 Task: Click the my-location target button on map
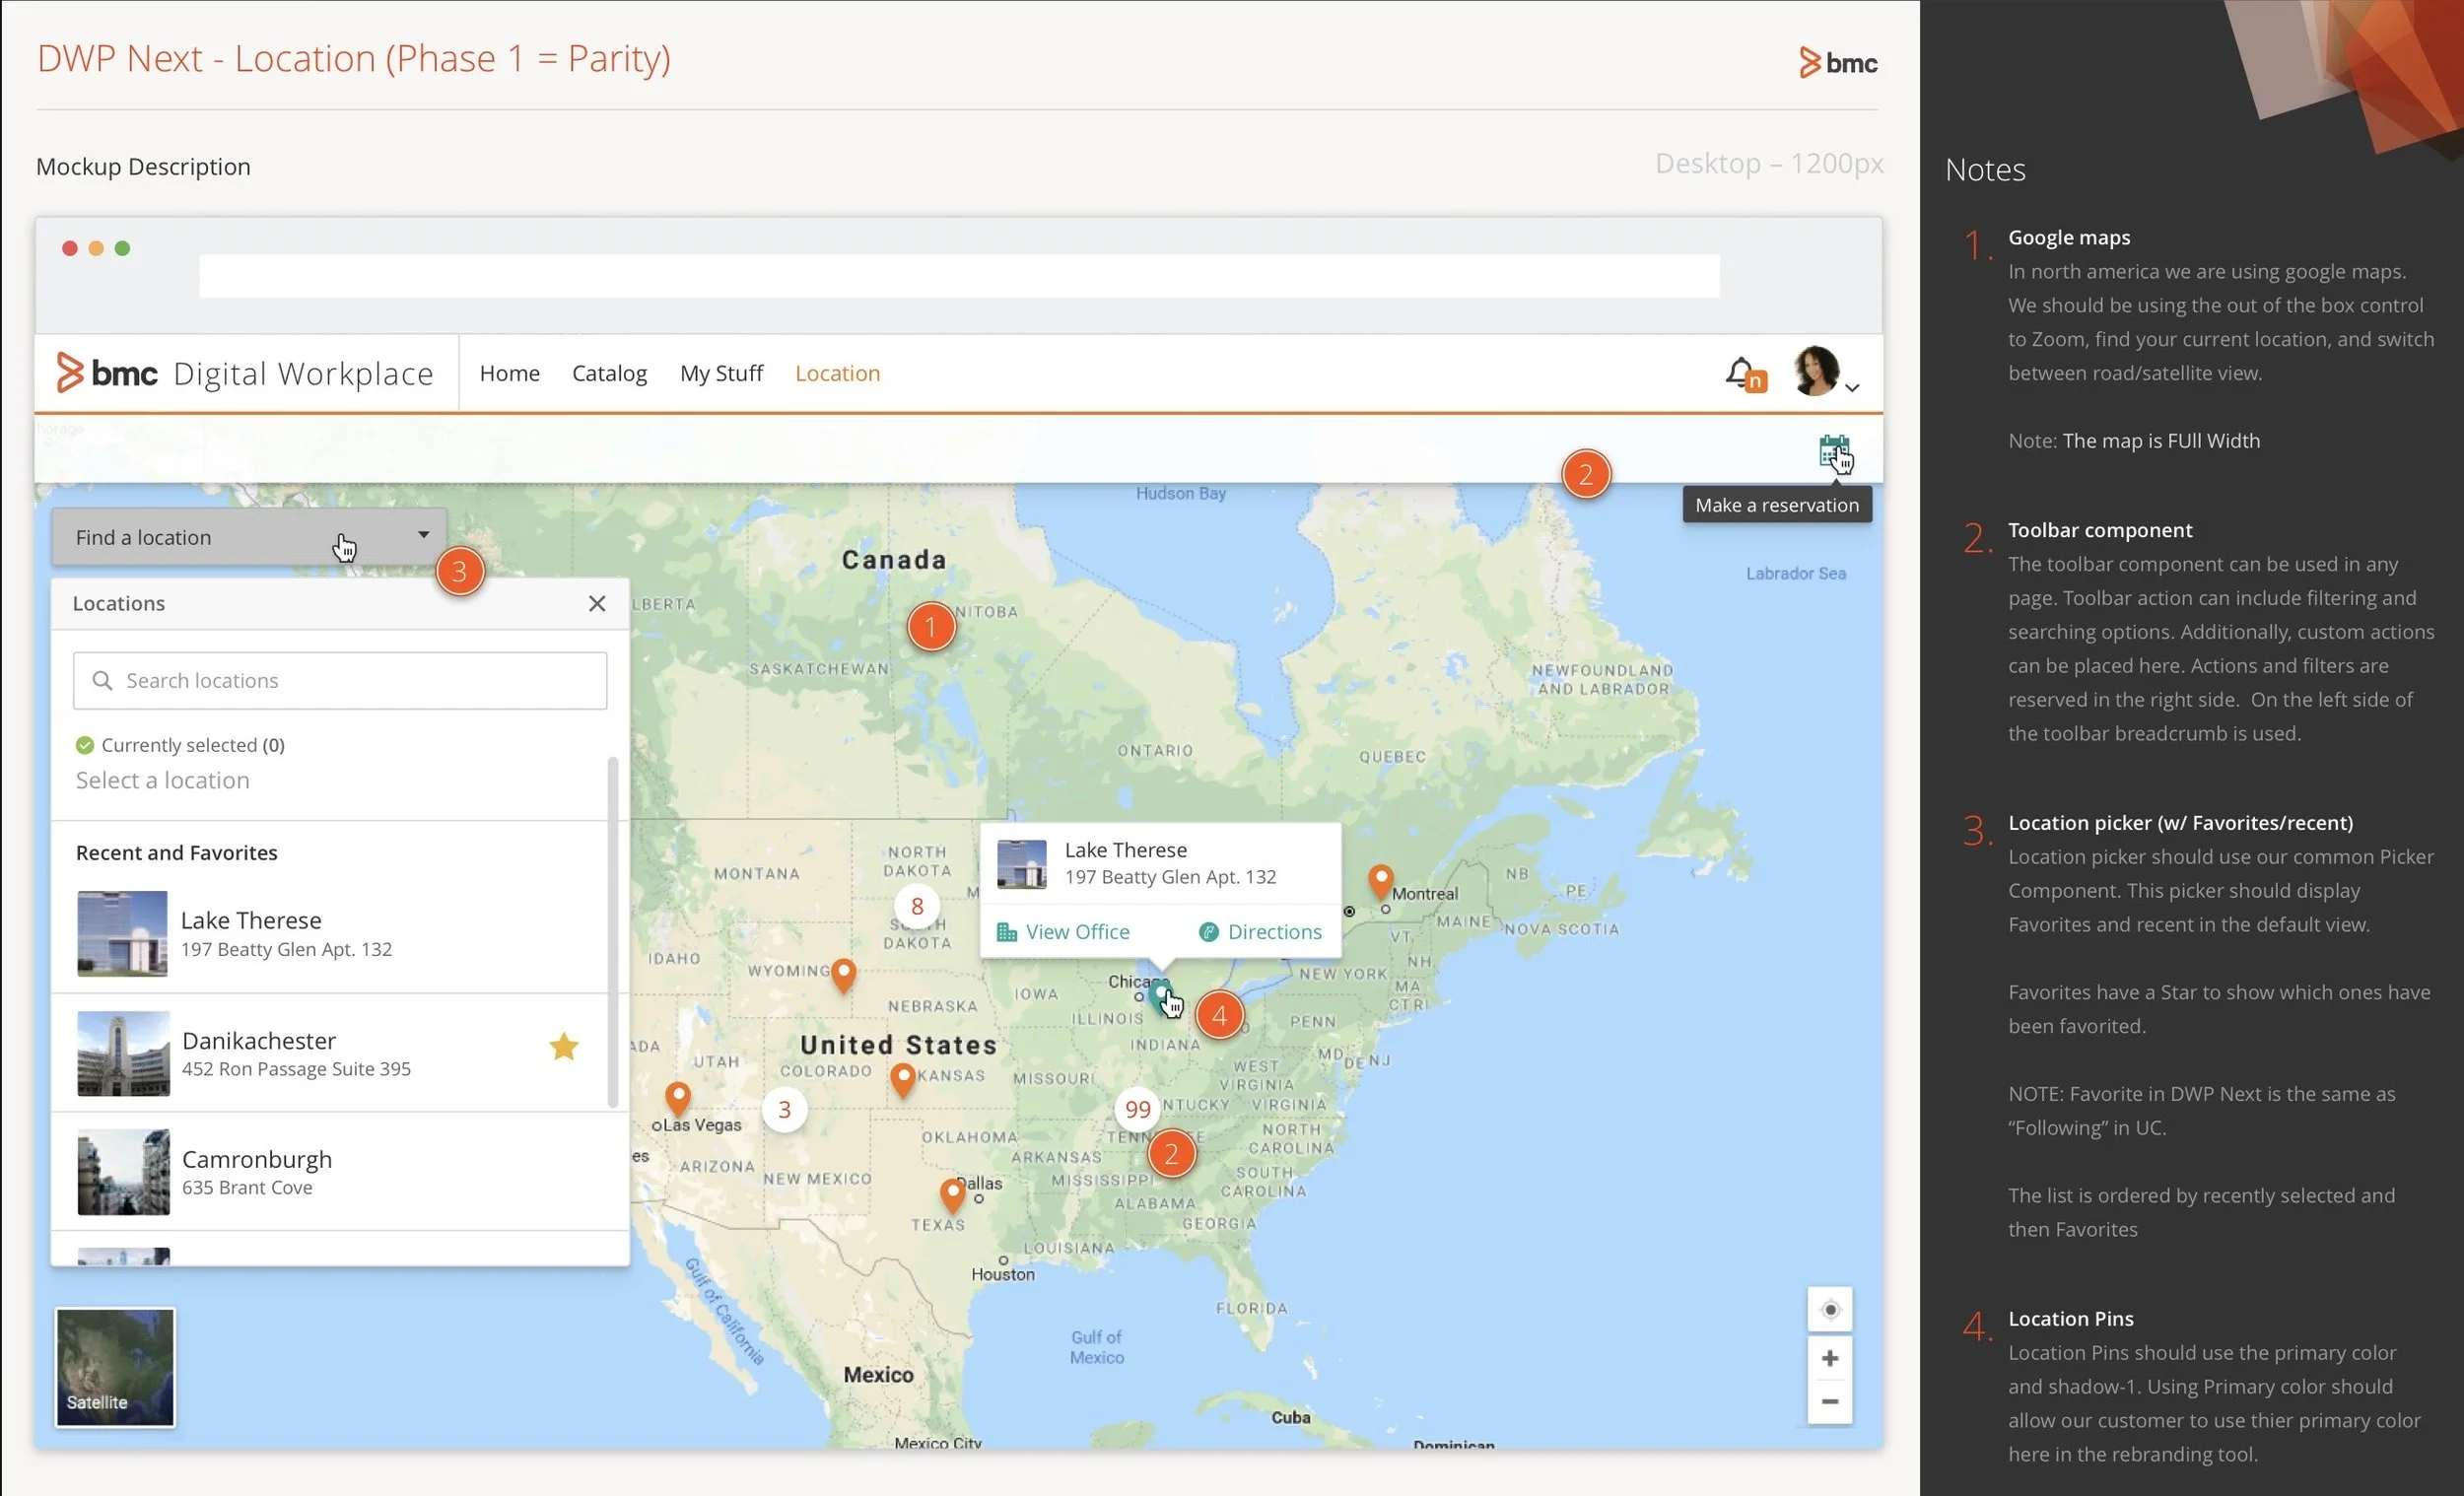coord(1829,1310)
